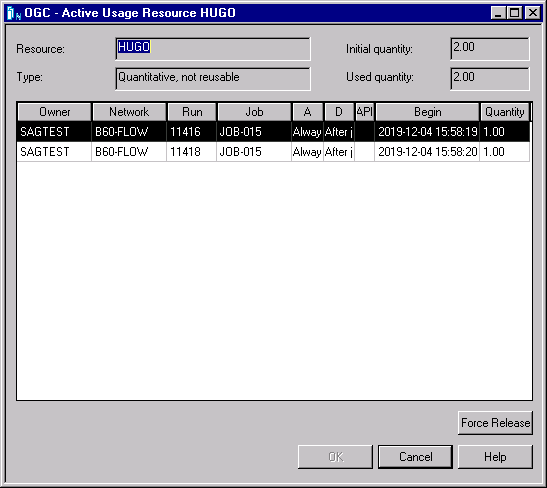Click the Job column header
Screen dimensions: 547x488
pos(254,112)
